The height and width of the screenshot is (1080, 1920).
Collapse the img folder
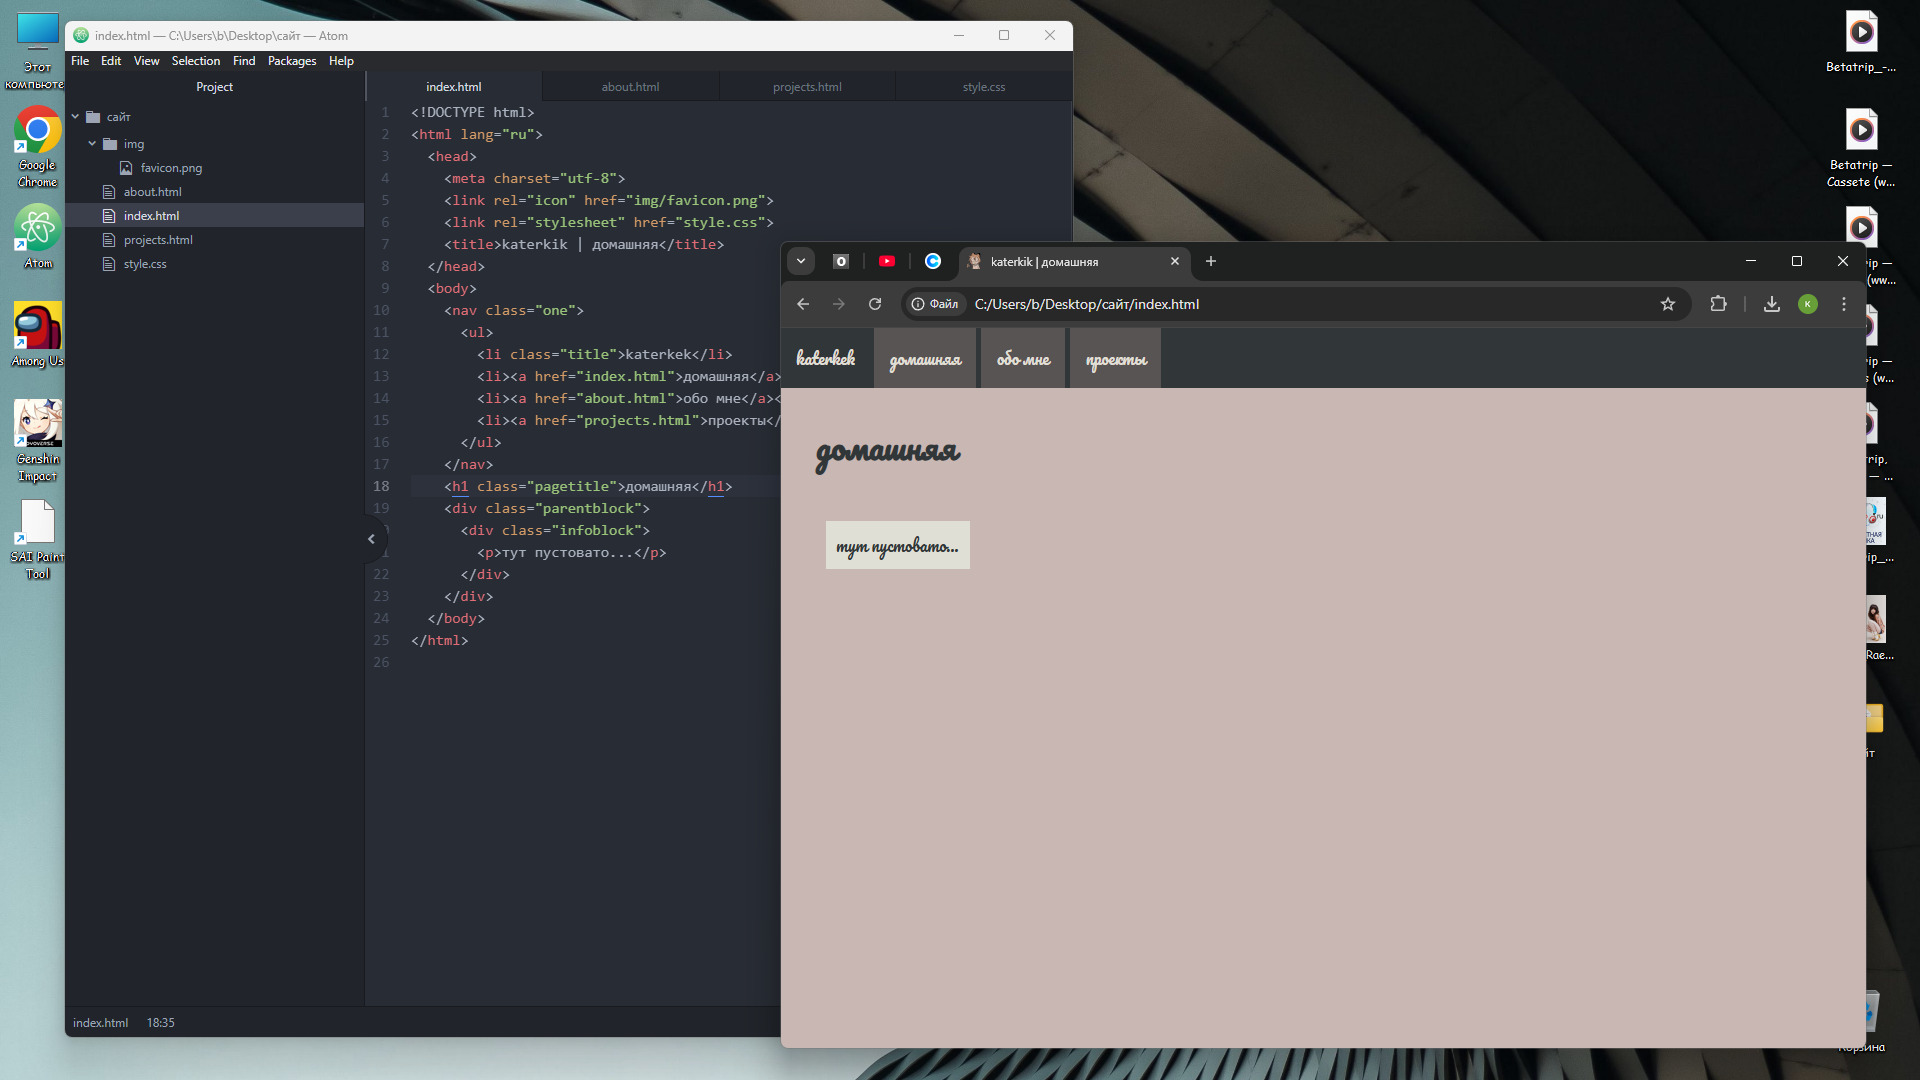coord(92,144)
